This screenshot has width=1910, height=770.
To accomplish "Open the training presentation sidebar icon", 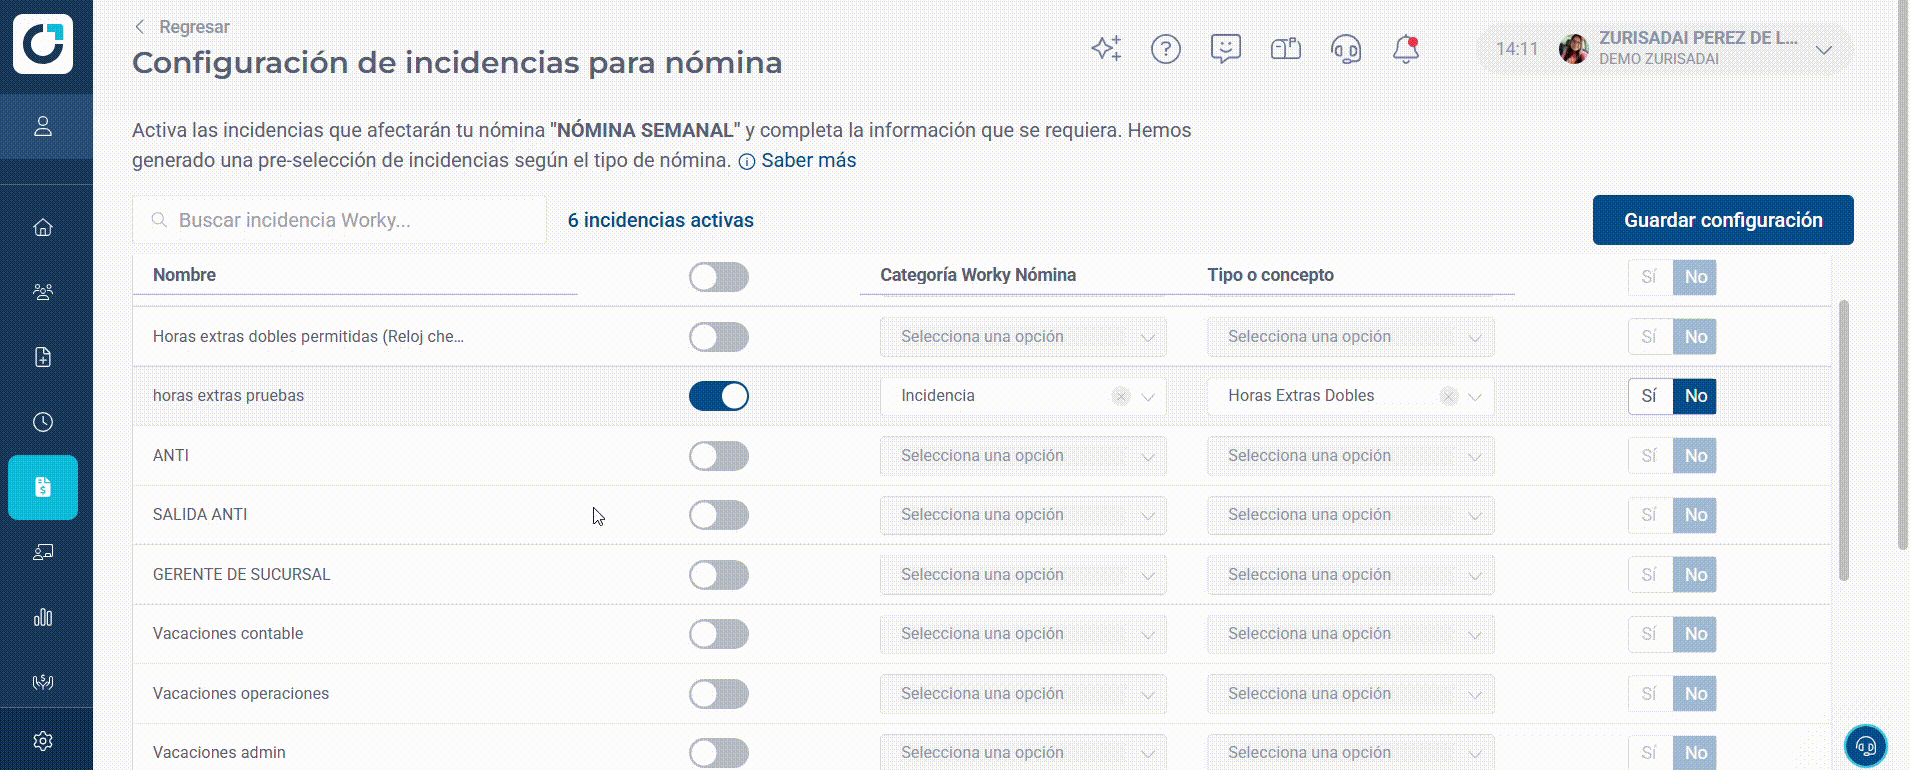I will [43, 552].
